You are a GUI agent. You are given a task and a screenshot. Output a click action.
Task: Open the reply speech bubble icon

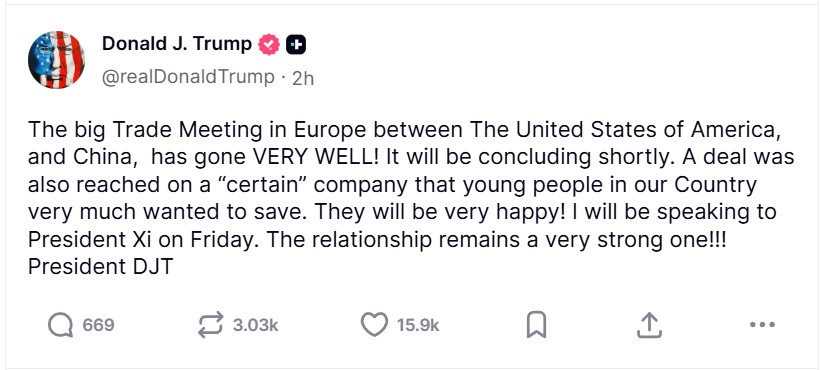60,325
